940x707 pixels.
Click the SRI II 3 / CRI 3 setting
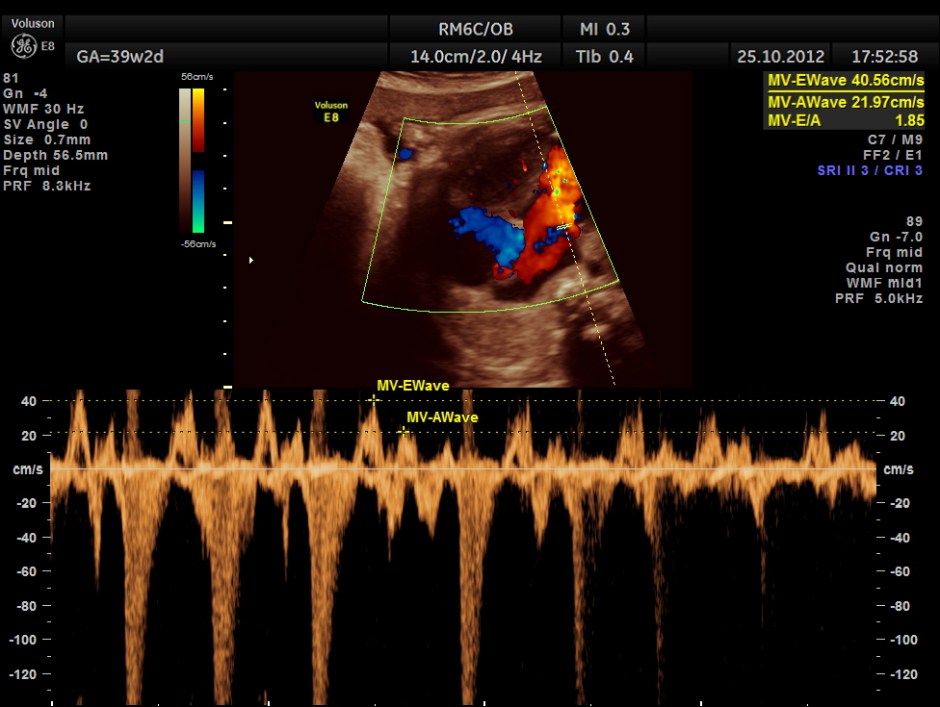869,171
